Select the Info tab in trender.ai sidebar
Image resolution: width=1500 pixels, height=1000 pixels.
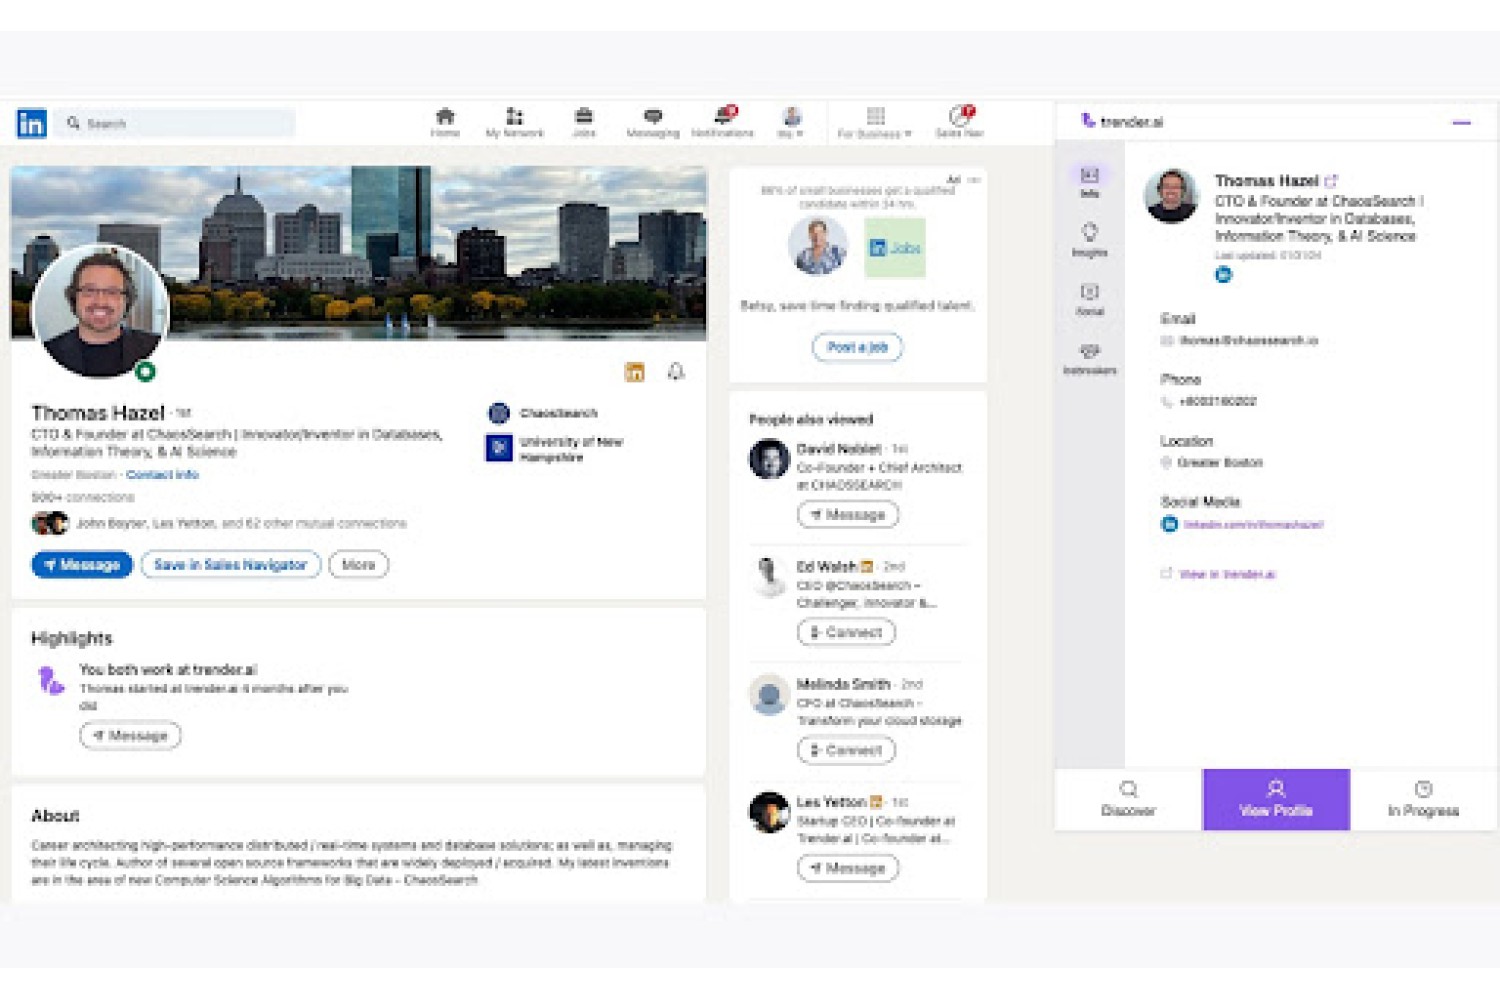[x=1089, y=182]
